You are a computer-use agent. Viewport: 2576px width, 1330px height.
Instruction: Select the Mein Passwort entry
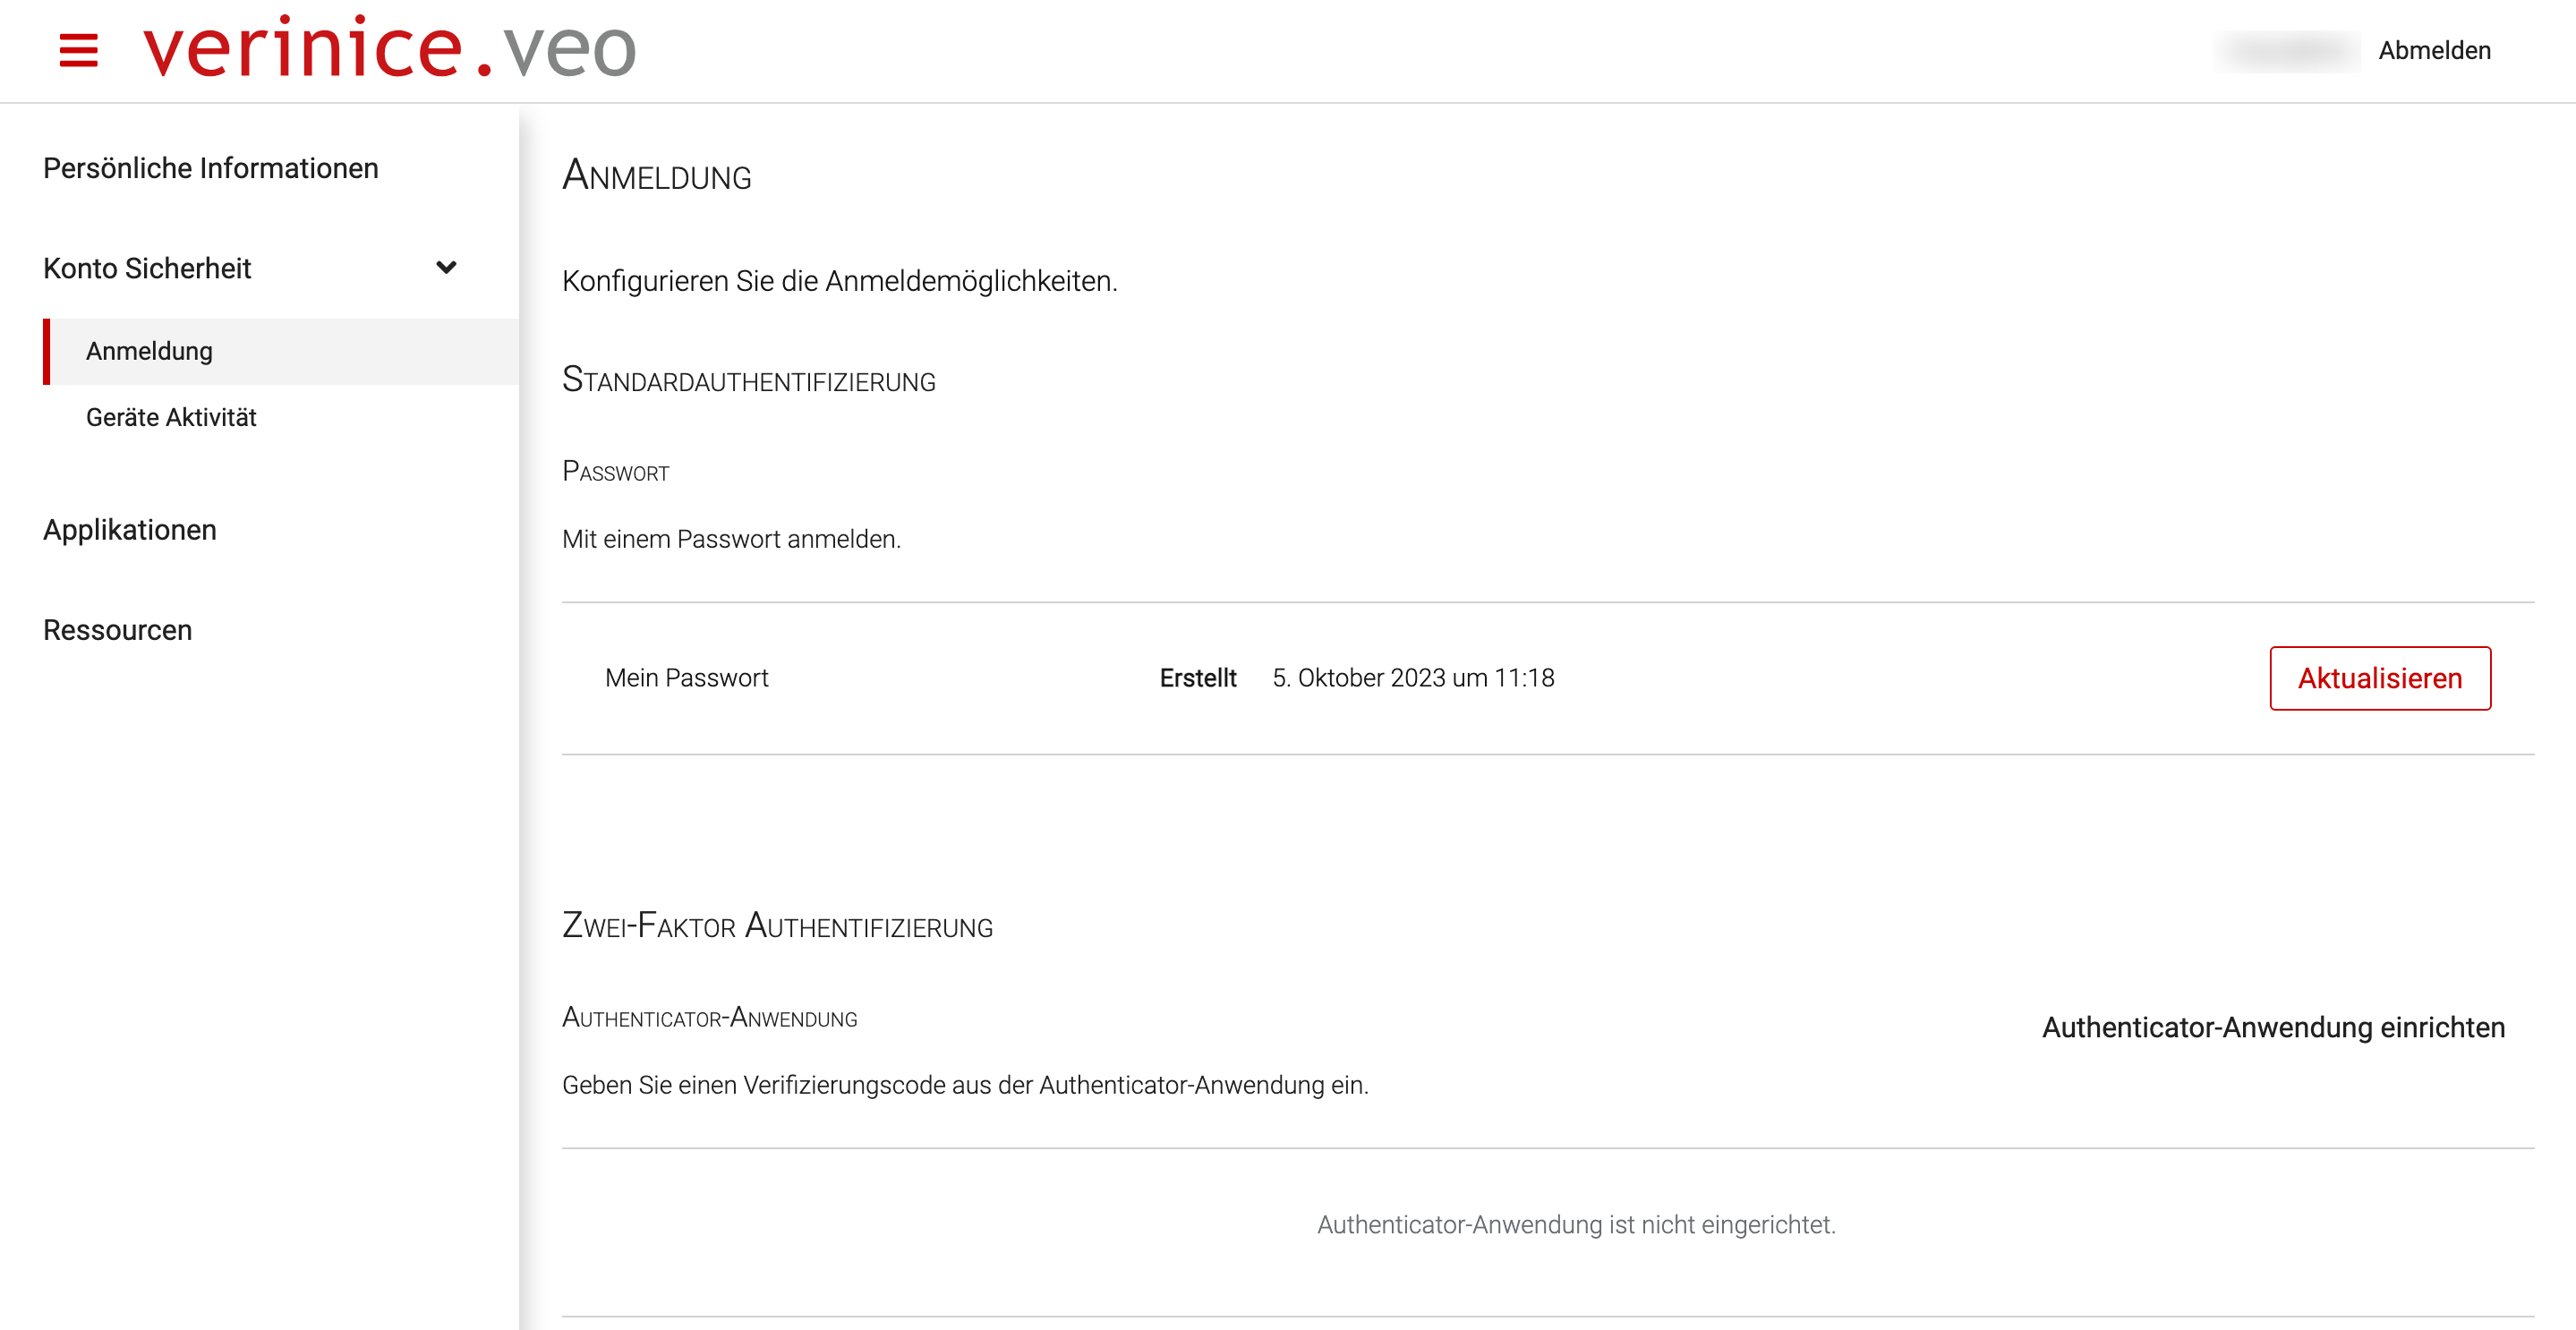click(687, 677)
